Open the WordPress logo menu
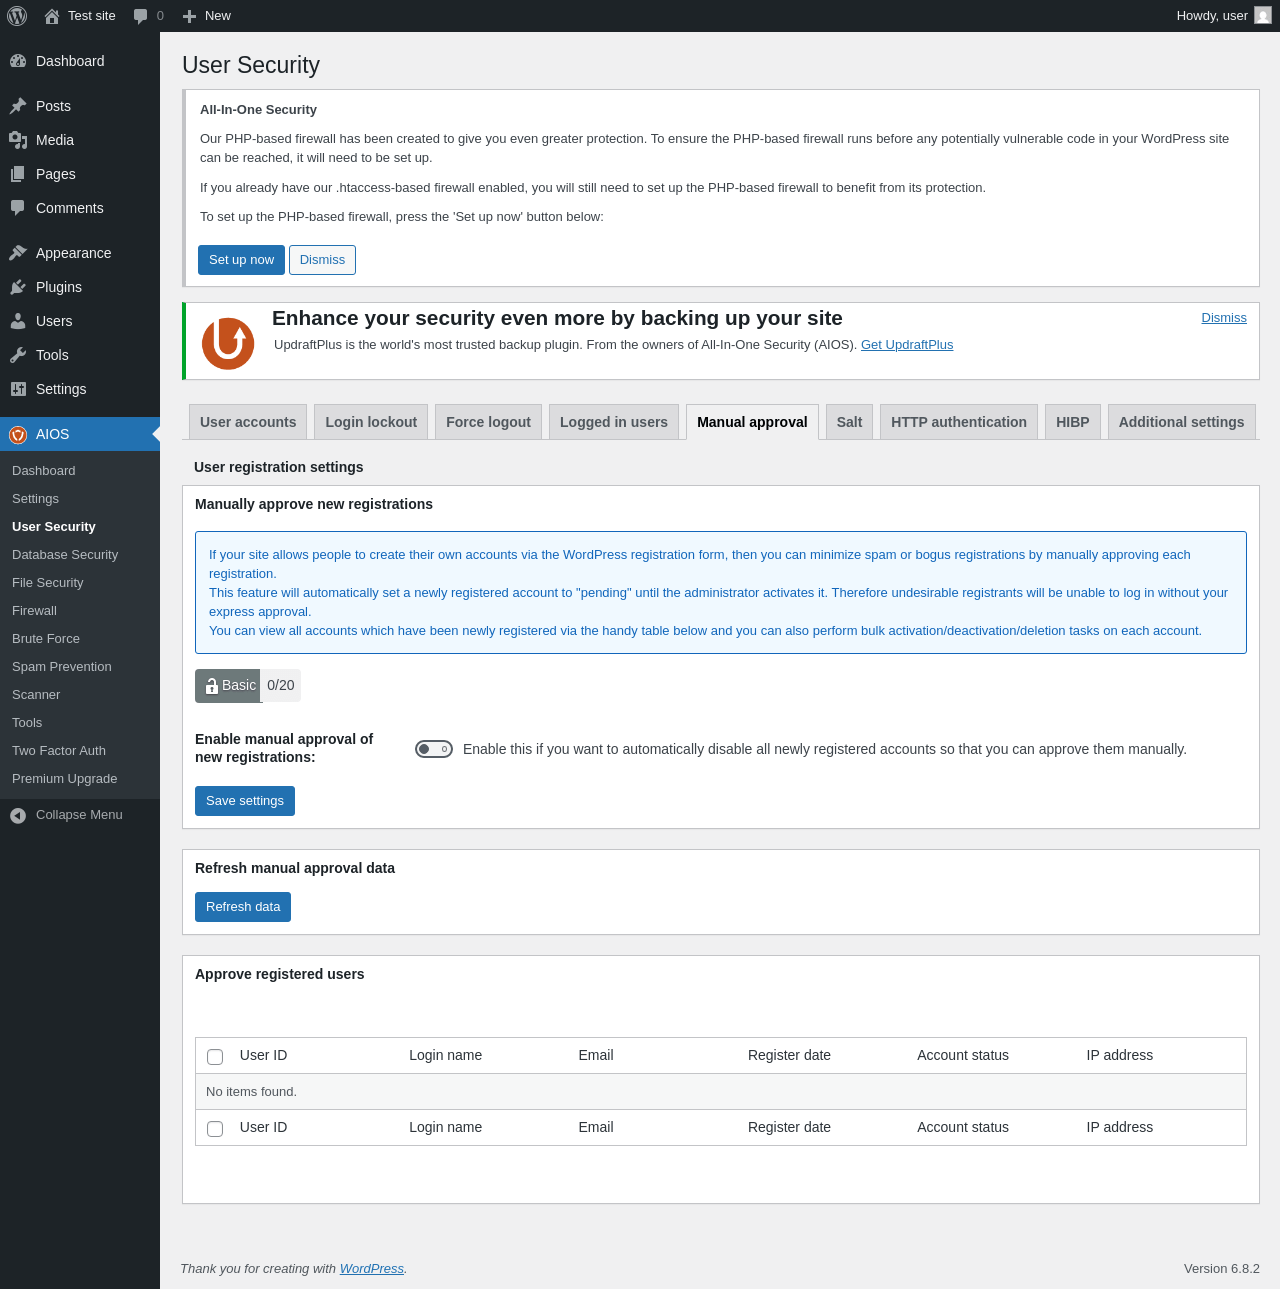 17,16
